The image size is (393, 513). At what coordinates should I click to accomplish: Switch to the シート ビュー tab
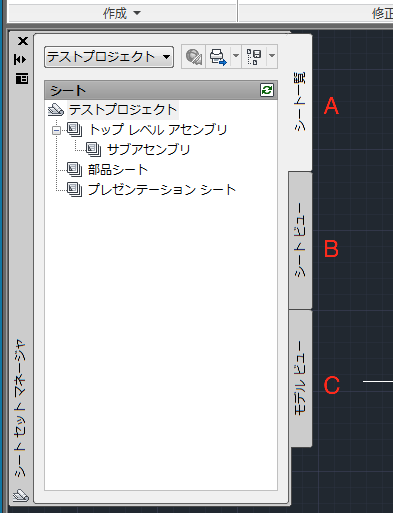click(300, 240)
